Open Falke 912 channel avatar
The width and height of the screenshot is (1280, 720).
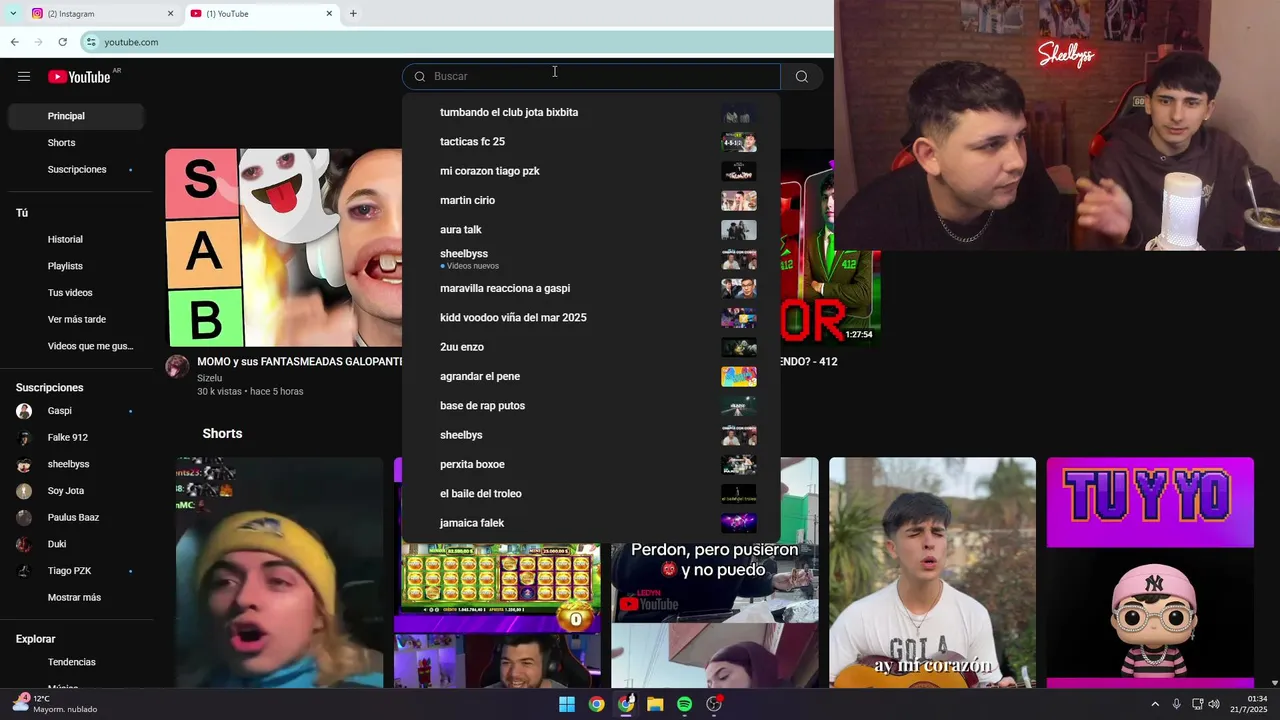pyautogui.click(x=24, y=438)
